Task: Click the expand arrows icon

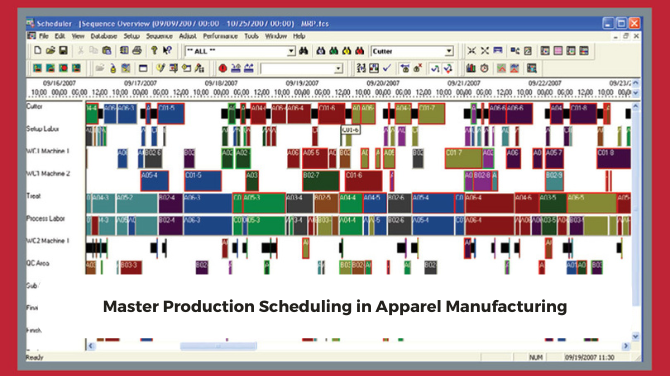Action: (x=485, y=51)
